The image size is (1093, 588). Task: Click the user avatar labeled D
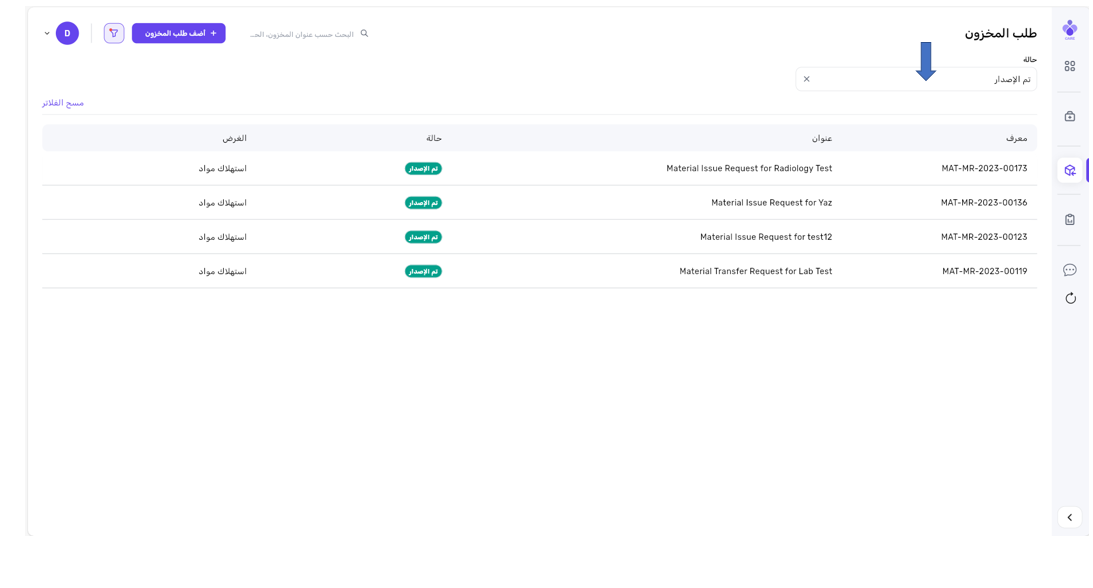(x=67, y=34)
